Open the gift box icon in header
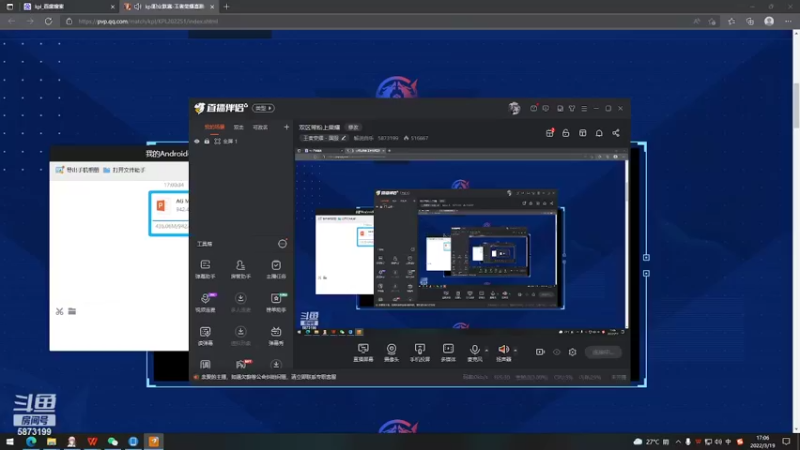 coord(583,133)
